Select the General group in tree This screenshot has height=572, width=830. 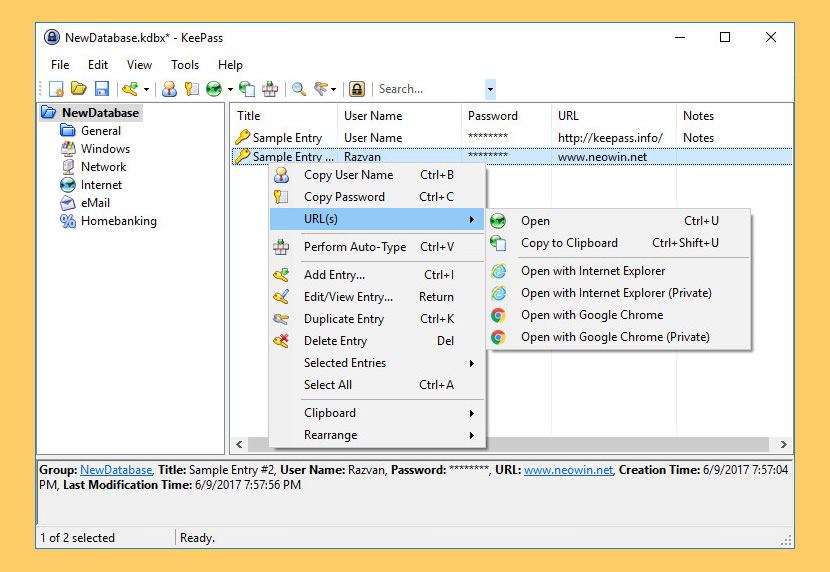[x=101, y=131]
